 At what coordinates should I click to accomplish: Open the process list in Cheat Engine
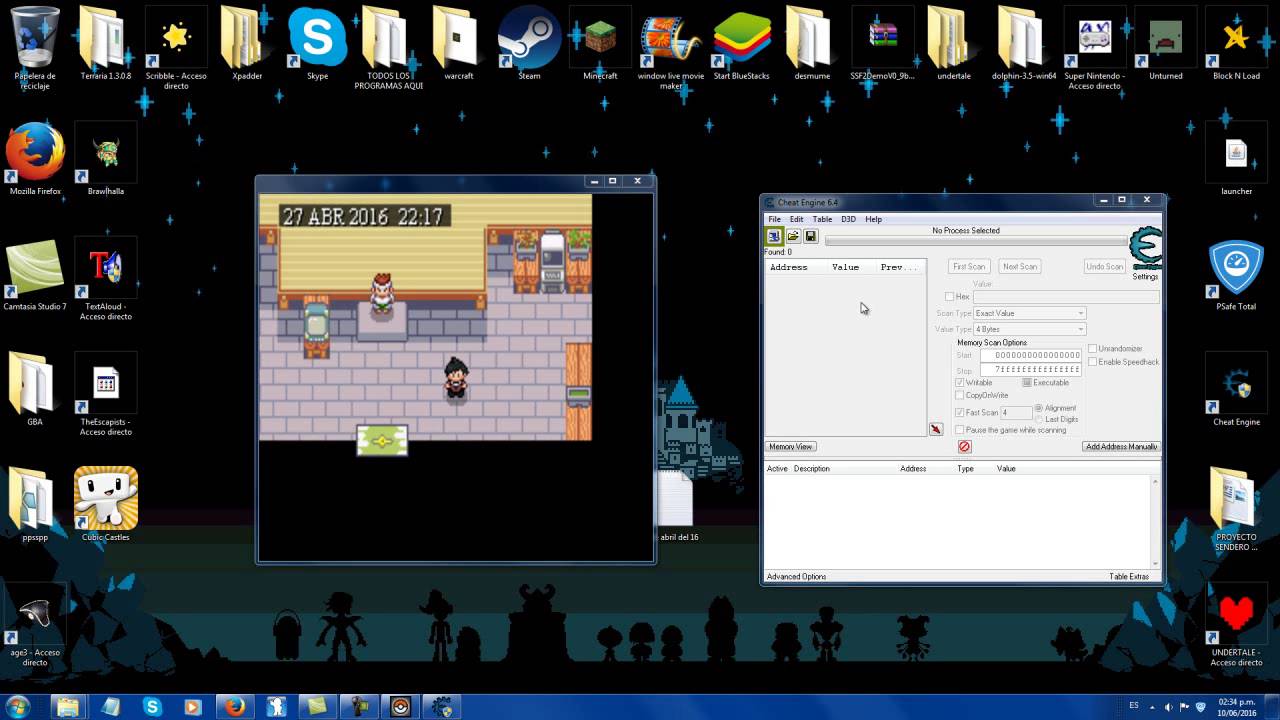(x=774, y=237)
